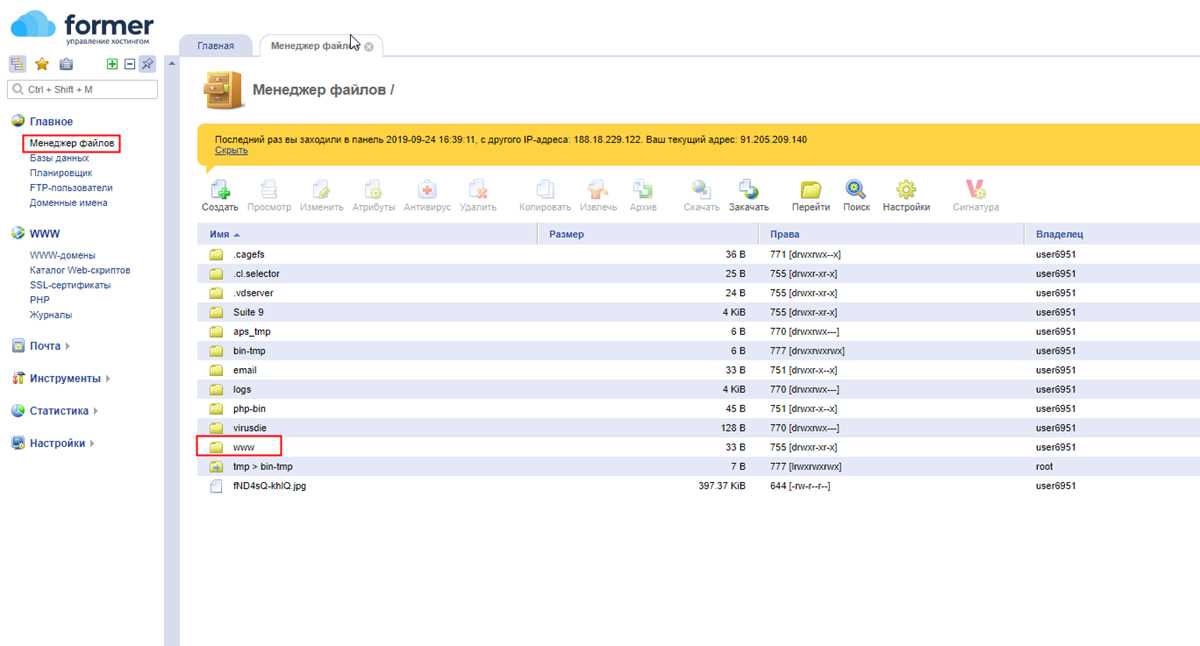Click the Скрыть link in notification

[x=231, y=151]
